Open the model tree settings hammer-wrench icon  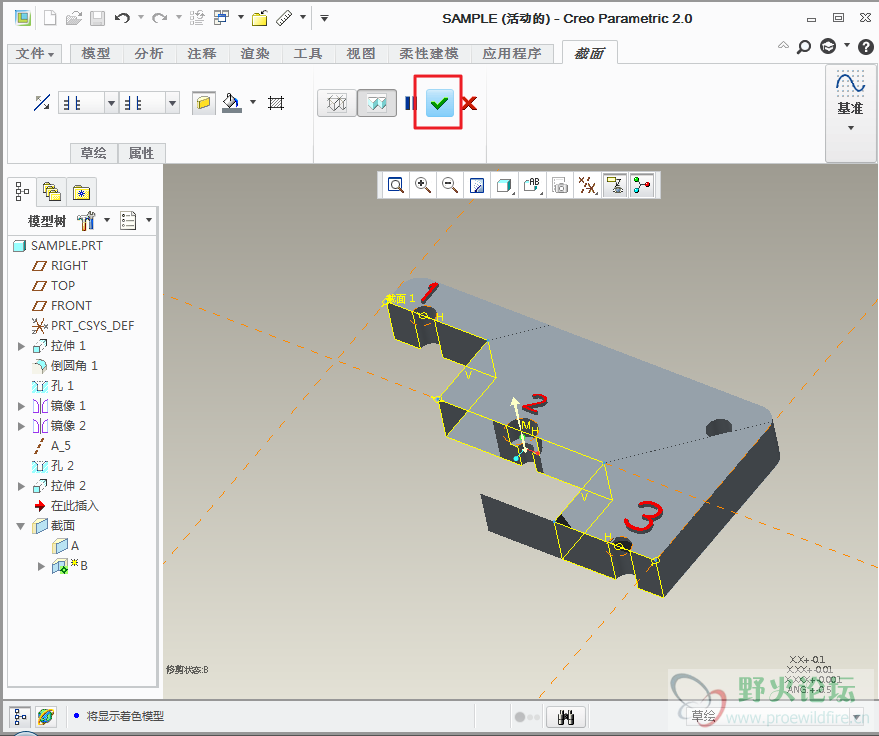[x=86, y=221]
